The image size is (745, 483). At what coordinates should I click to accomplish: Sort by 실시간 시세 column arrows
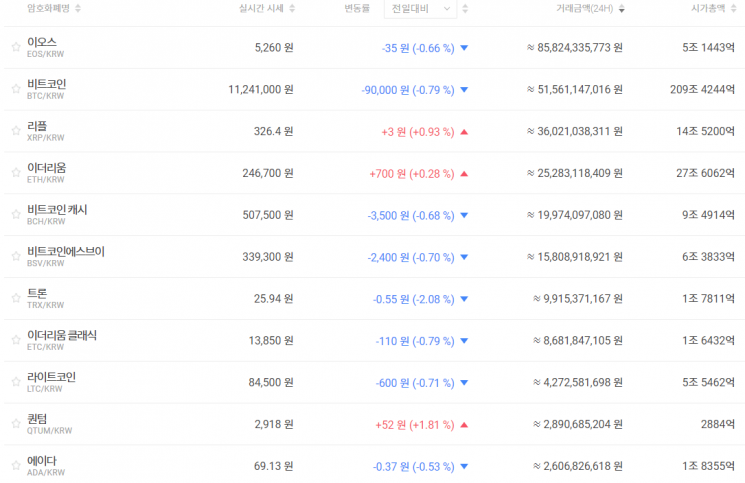pos(292,9)
